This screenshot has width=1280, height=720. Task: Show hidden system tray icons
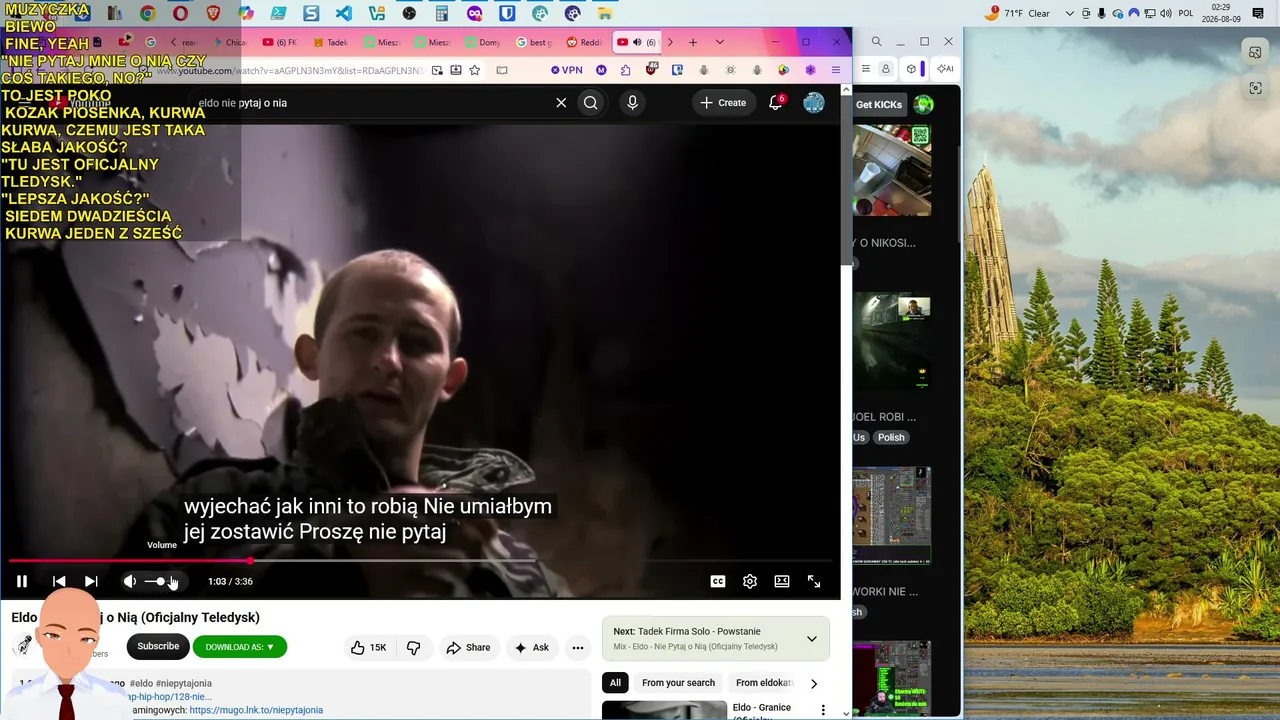point(1070,13)
